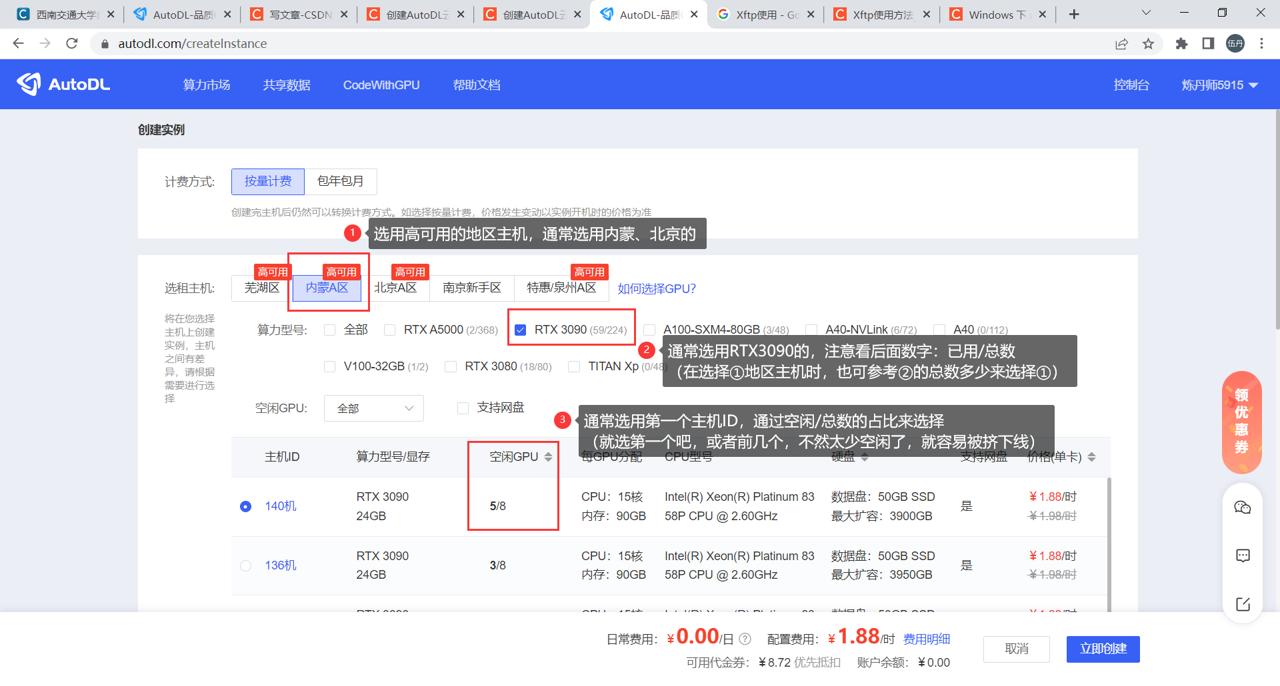Click the 领优惠券 coupon floating badge
This screenshot has width=1280, height=686.
pyautogui.click(x=1241, y=421)
